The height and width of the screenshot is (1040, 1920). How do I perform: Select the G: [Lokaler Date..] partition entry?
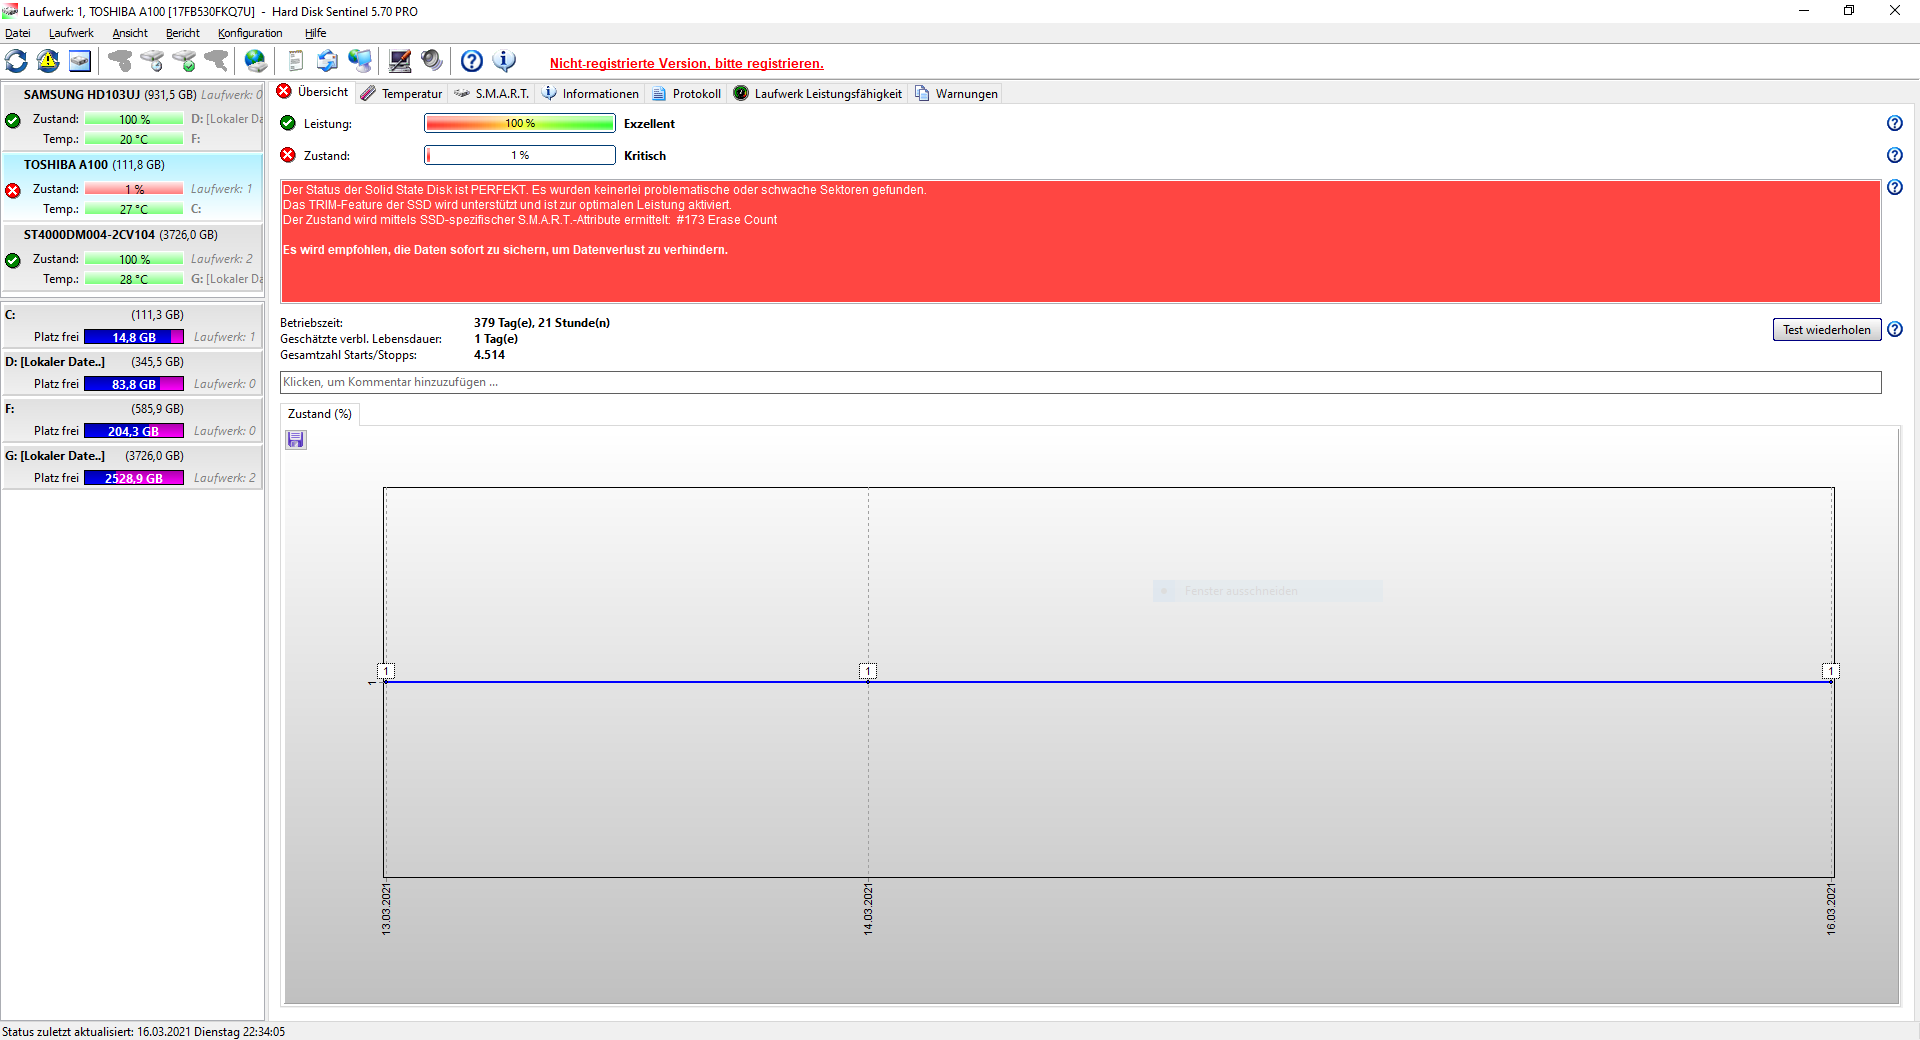pos(133,467)
